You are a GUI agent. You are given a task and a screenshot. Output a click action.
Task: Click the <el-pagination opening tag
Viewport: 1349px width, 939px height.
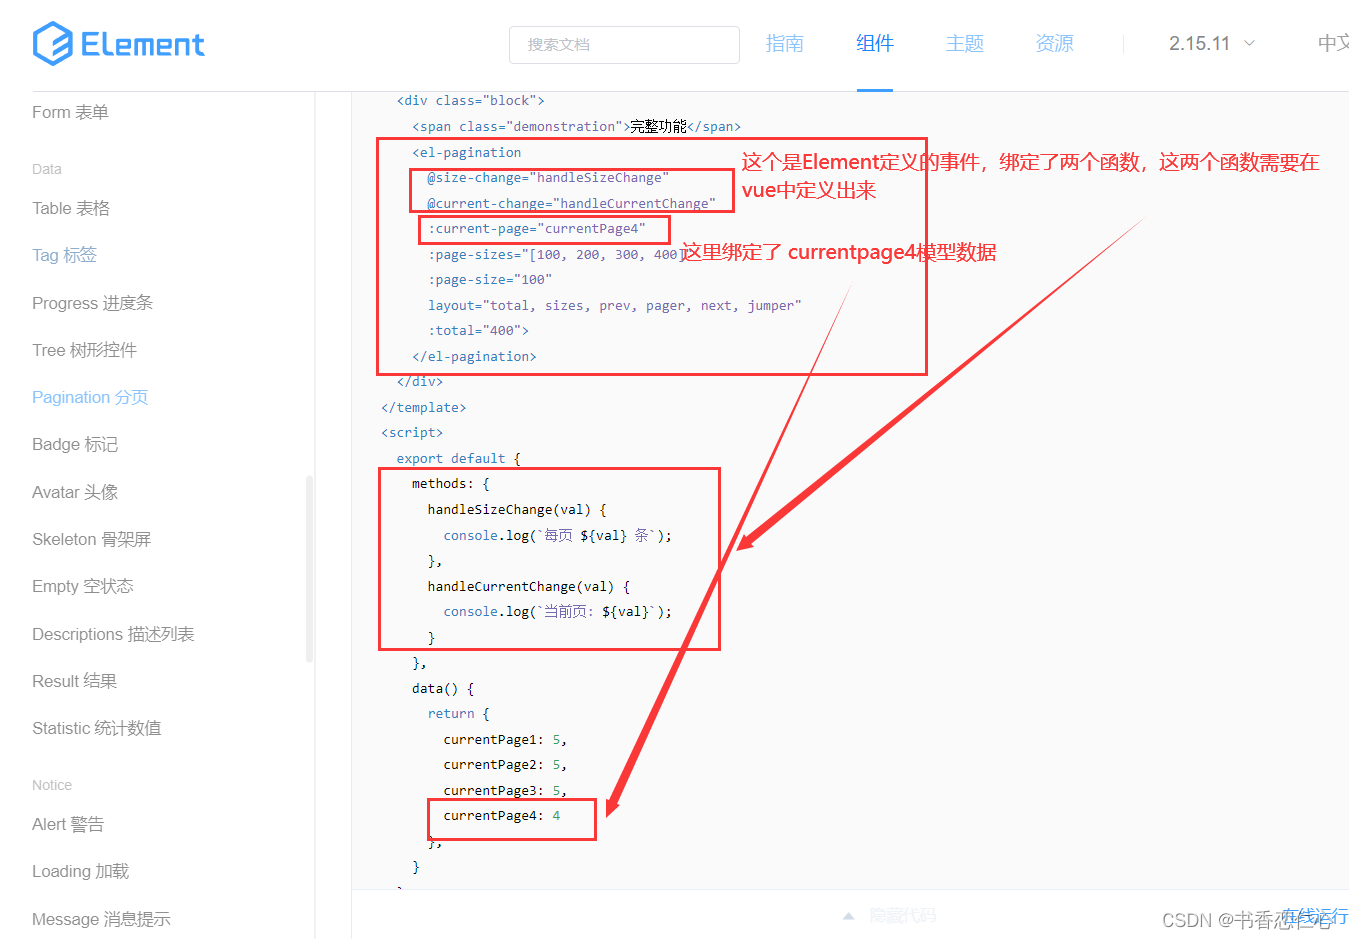(x=467, y=153)
